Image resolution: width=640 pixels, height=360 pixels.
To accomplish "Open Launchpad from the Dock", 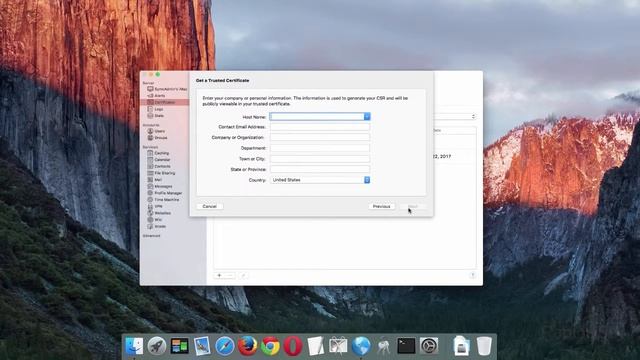I will point(157,346).
